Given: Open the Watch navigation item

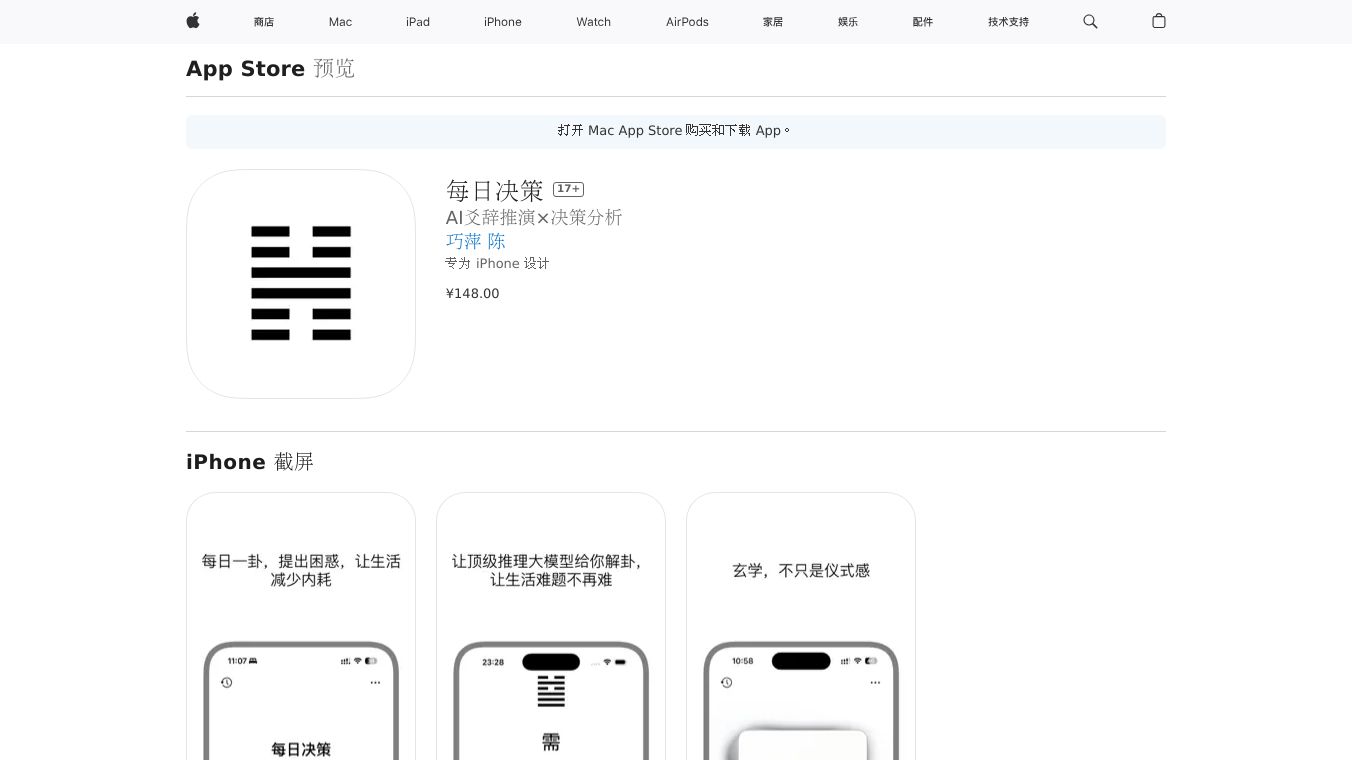Looking at the screenshot, I should tap(594, 22).
